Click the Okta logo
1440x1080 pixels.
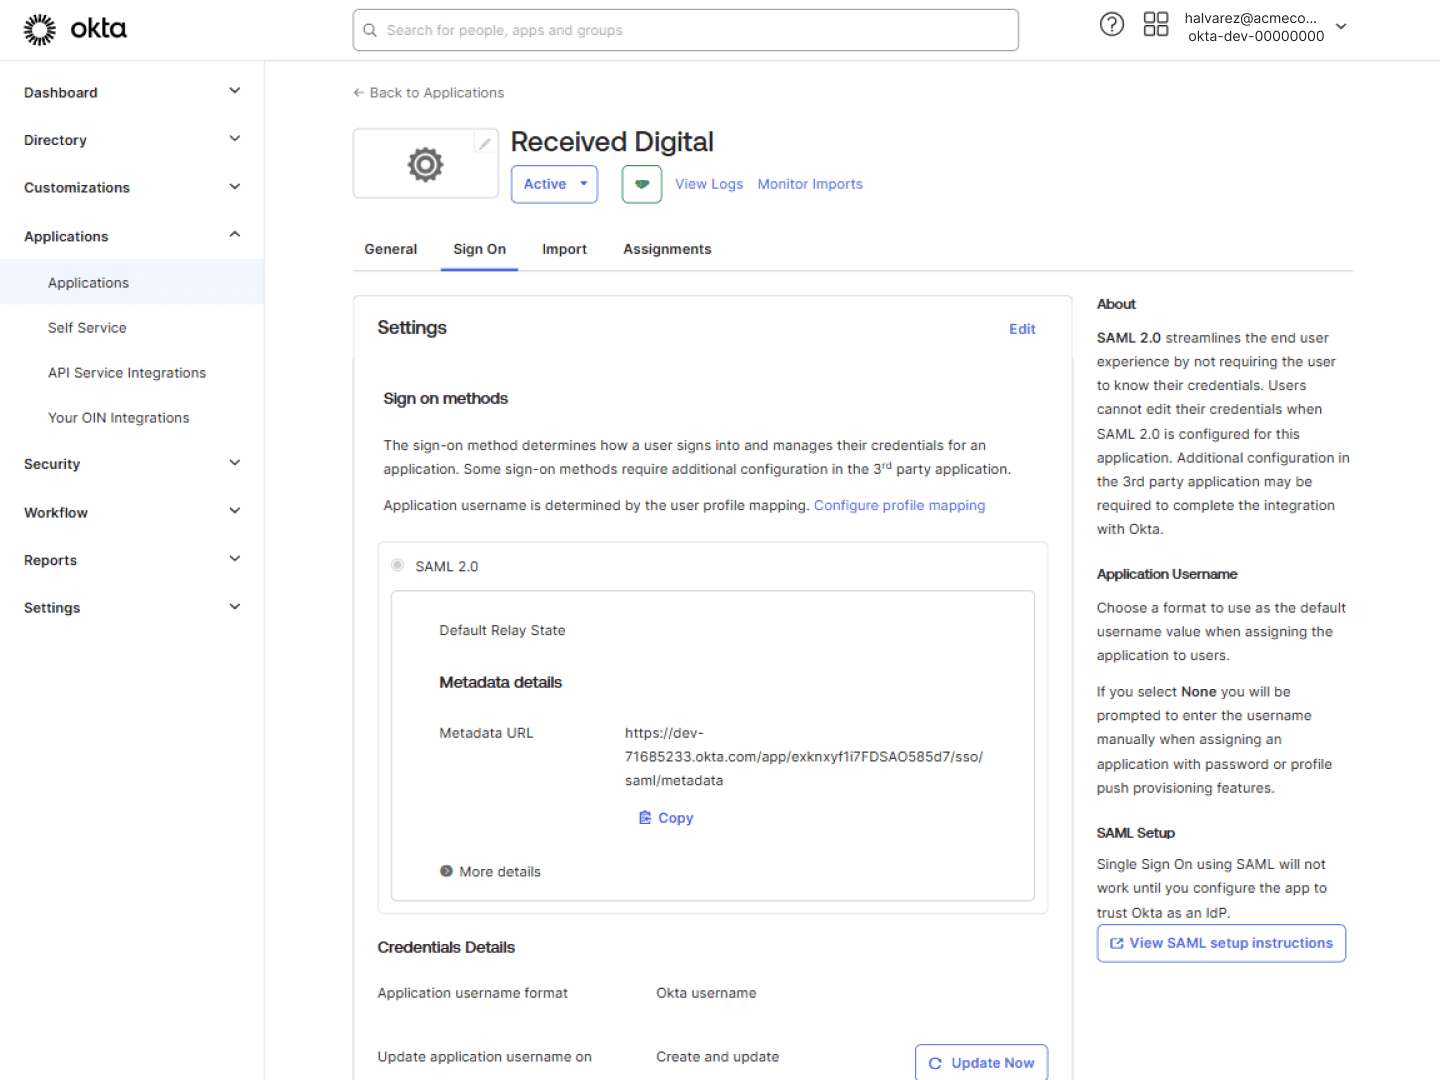75,29
